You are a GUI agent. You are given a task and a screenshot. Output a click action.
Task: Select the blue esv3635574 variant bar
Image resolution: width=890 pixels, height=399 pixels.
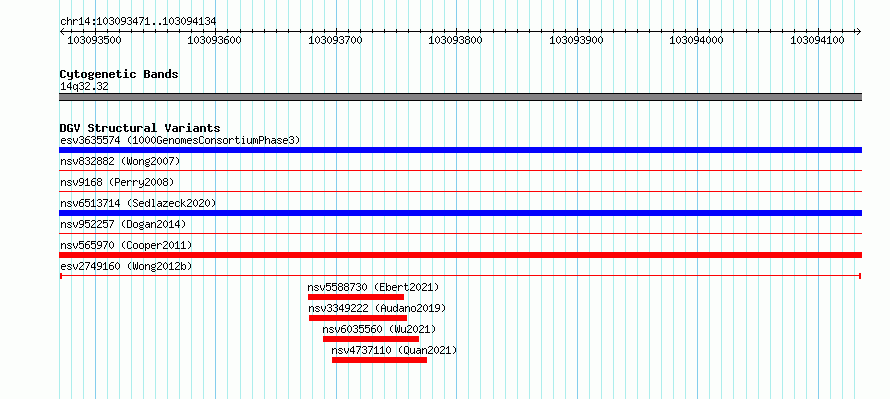click(x=460, y=150)
